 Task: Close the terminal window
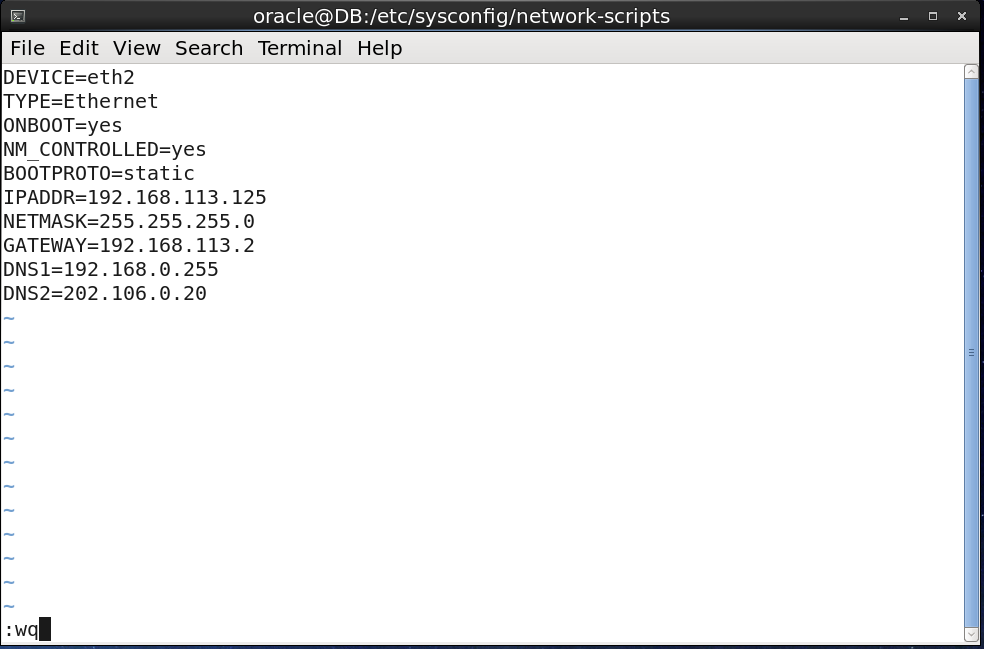(x=961, y=16)
